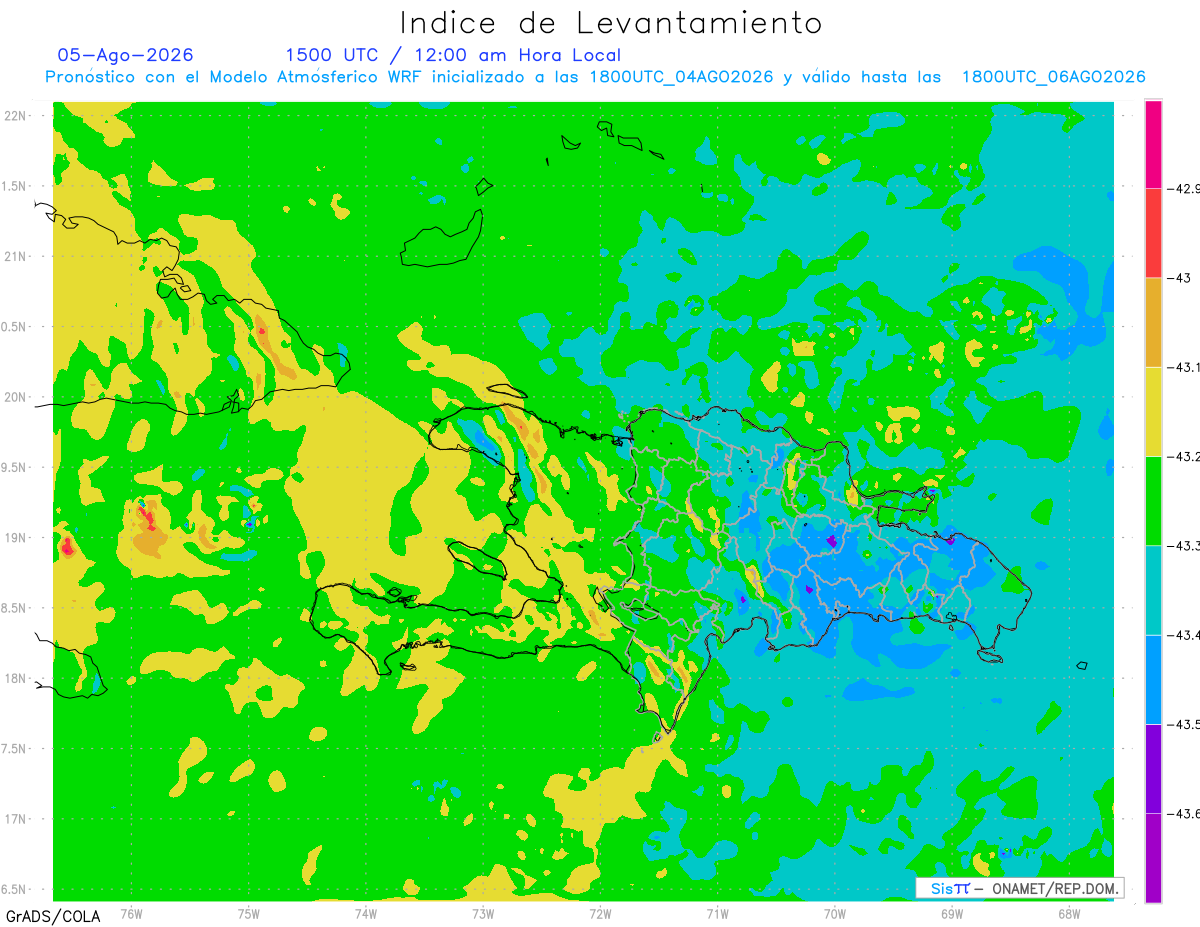Click the colorbar value '-43.6'
The image size is (1200, 927).
pyautogui.click(x=1184, y=813)
